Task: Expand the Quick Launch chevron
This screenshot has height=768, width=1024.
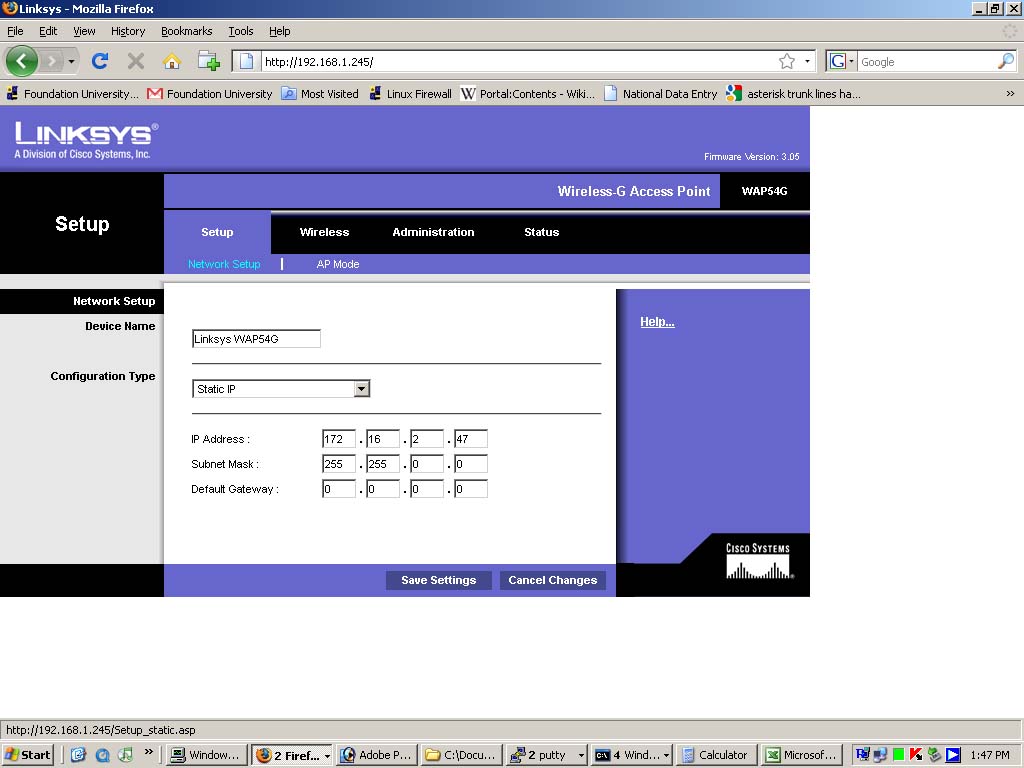Action: point(148,752)
